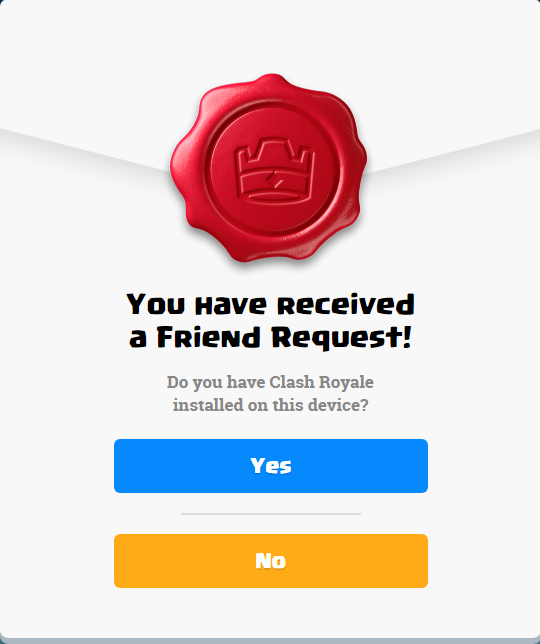Click the word 'Friend' in the heading

(x=209, y=338)
